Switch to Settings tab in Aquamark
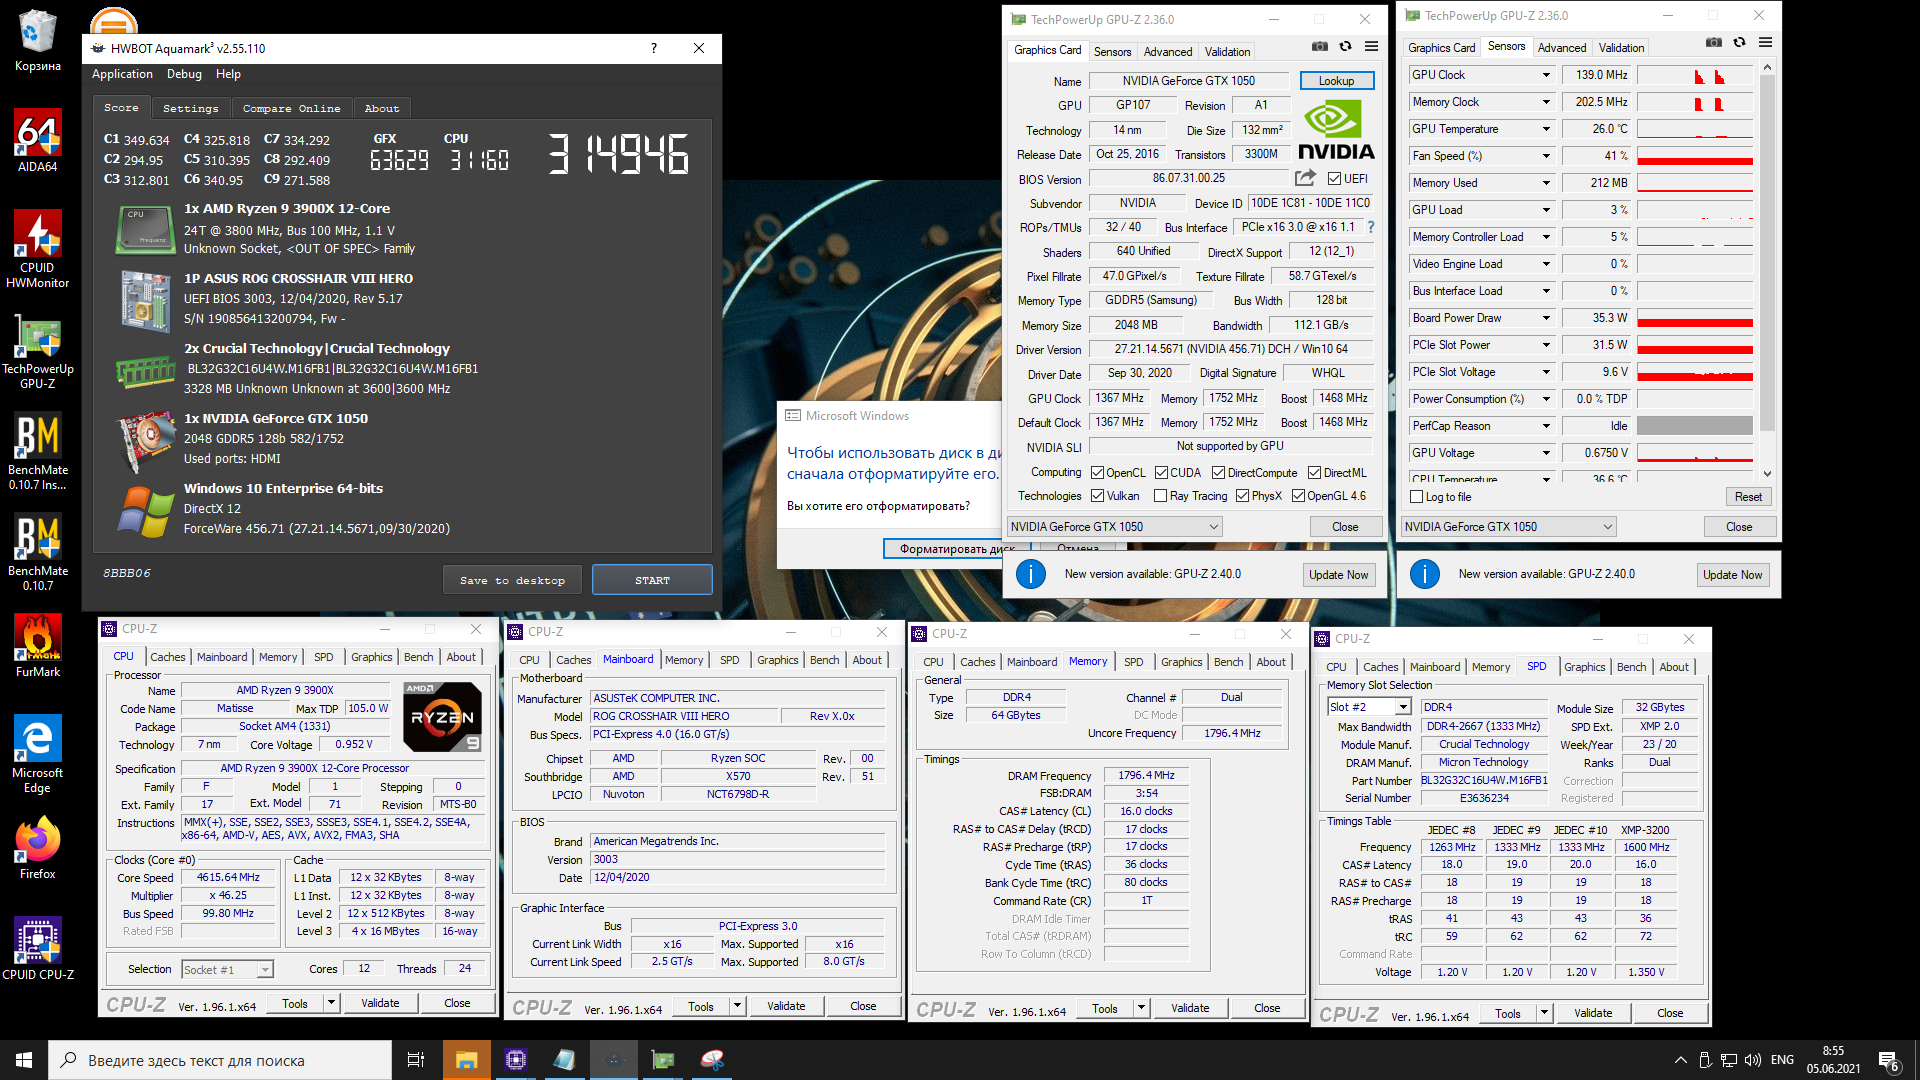 pos(190,108)
